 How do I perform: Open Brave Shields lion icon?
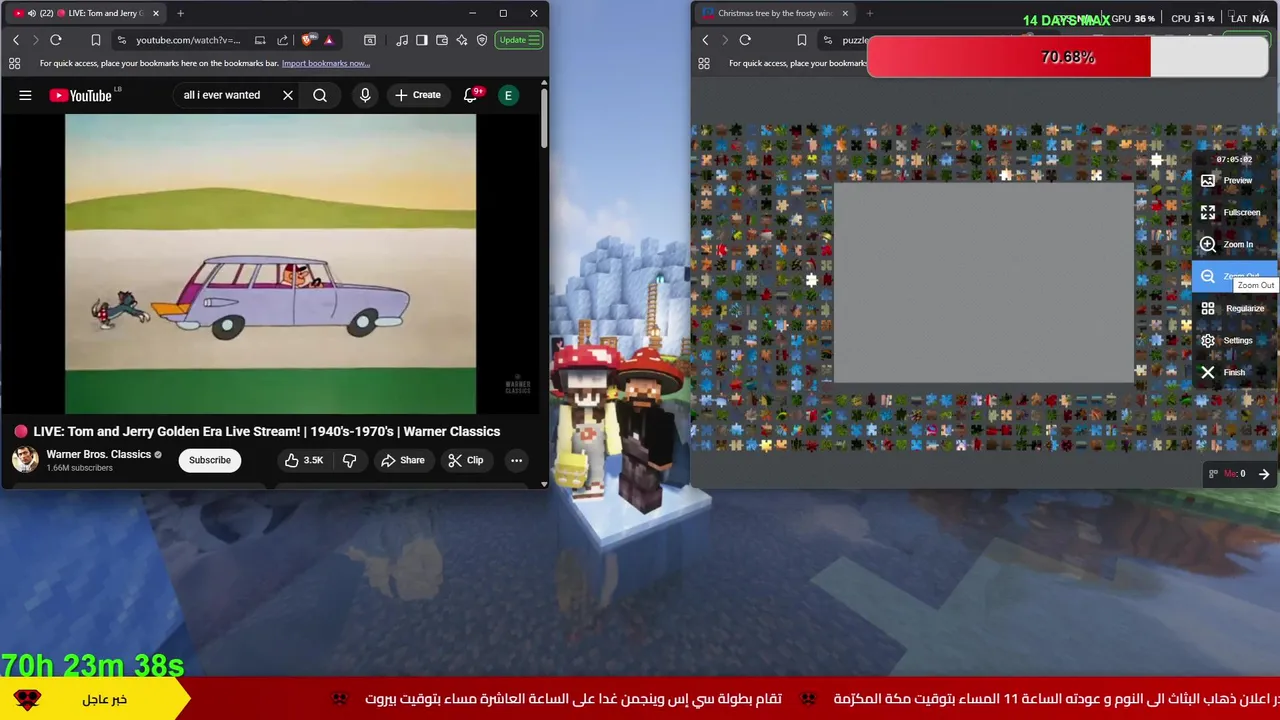point(307,40)
